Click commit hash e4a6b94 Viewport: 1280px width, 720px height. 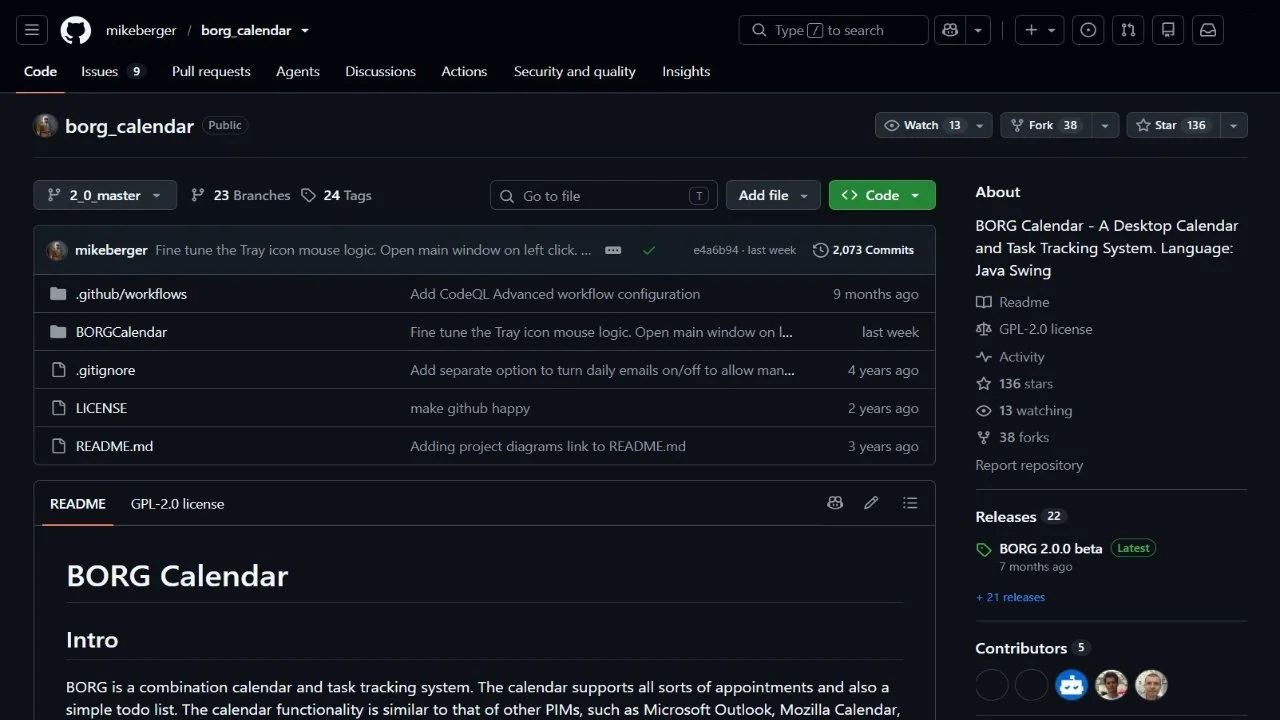pos(716,250)
